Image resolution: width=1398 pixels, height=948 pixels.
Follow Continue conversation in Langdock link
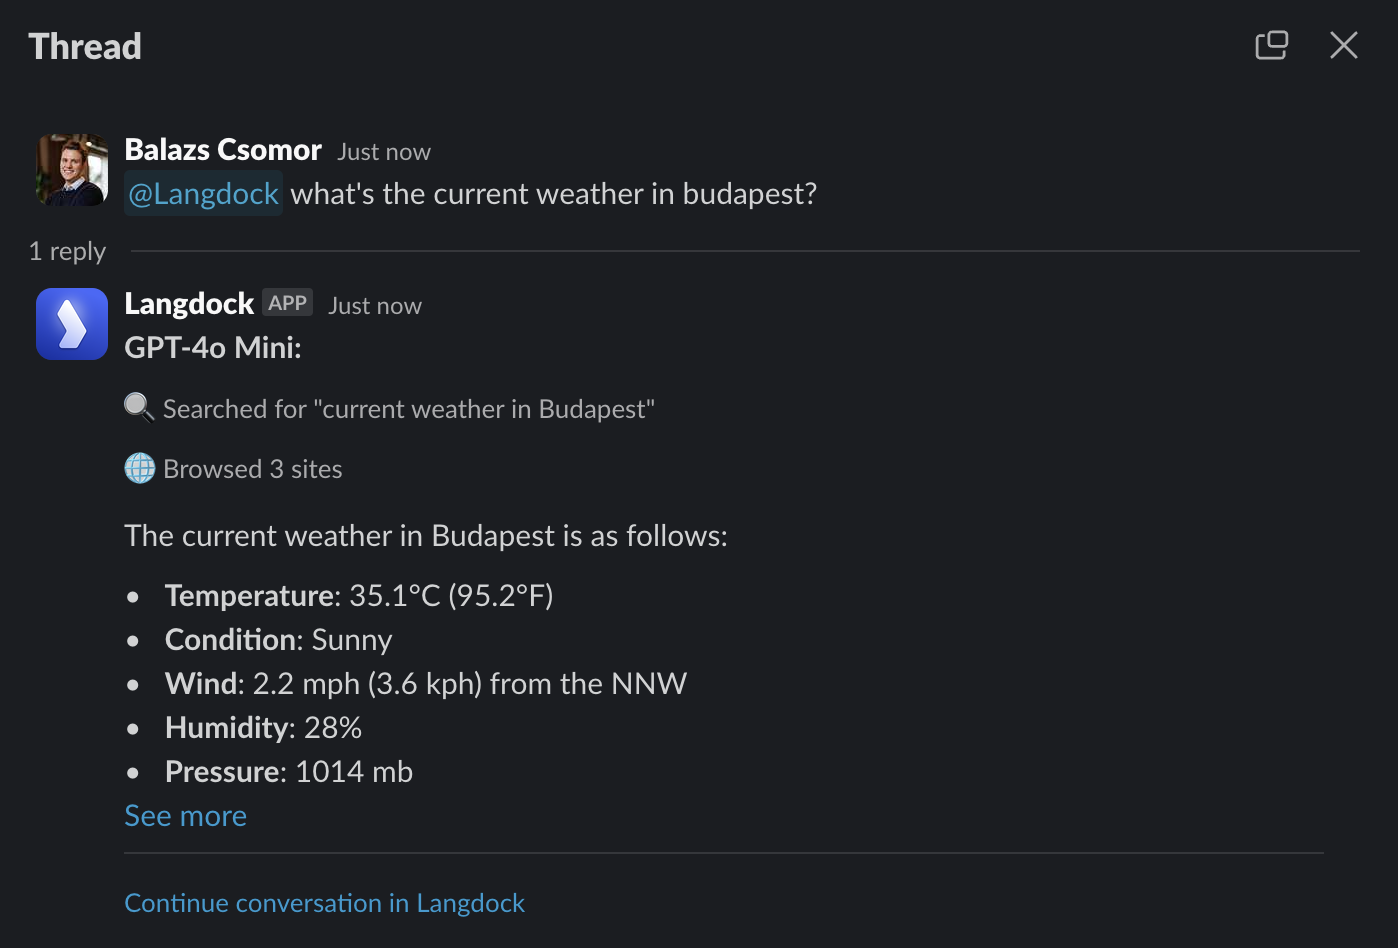point(324,903)
